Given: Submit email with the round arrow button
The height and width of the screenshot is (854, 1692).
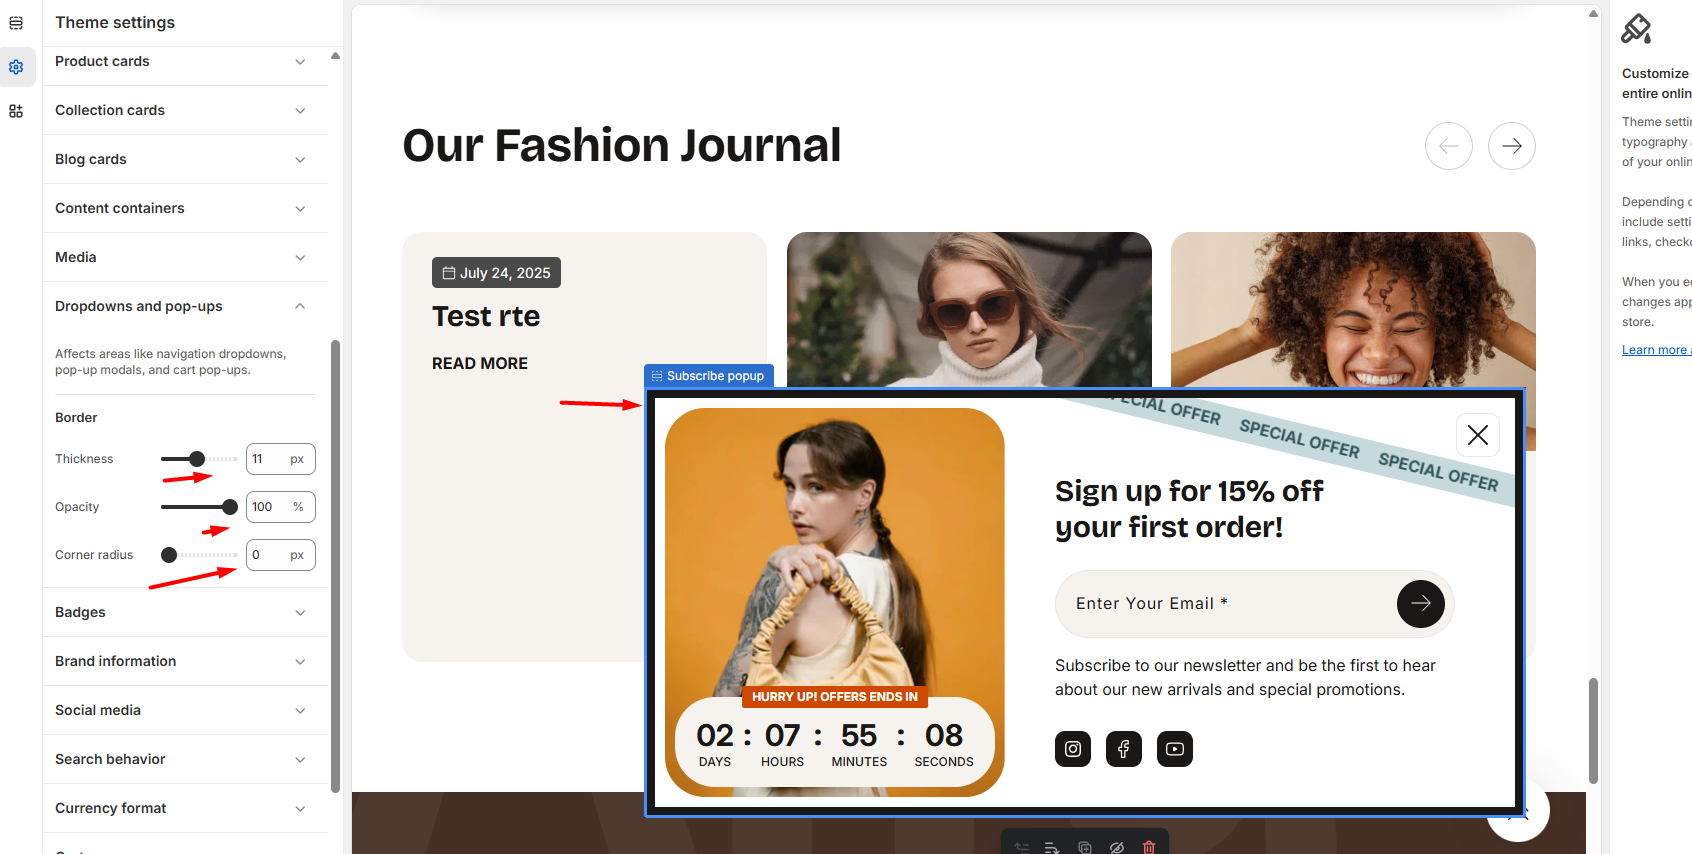Looking at the screenshot, I should point(1420,604).
